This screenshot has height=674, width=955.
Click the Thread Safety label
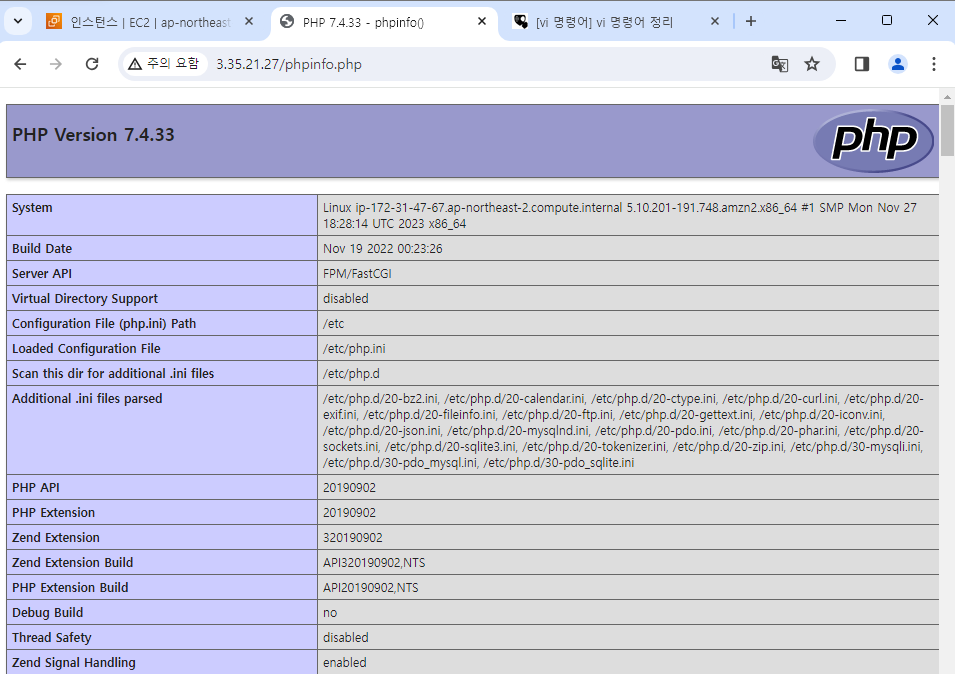(52, 637)
